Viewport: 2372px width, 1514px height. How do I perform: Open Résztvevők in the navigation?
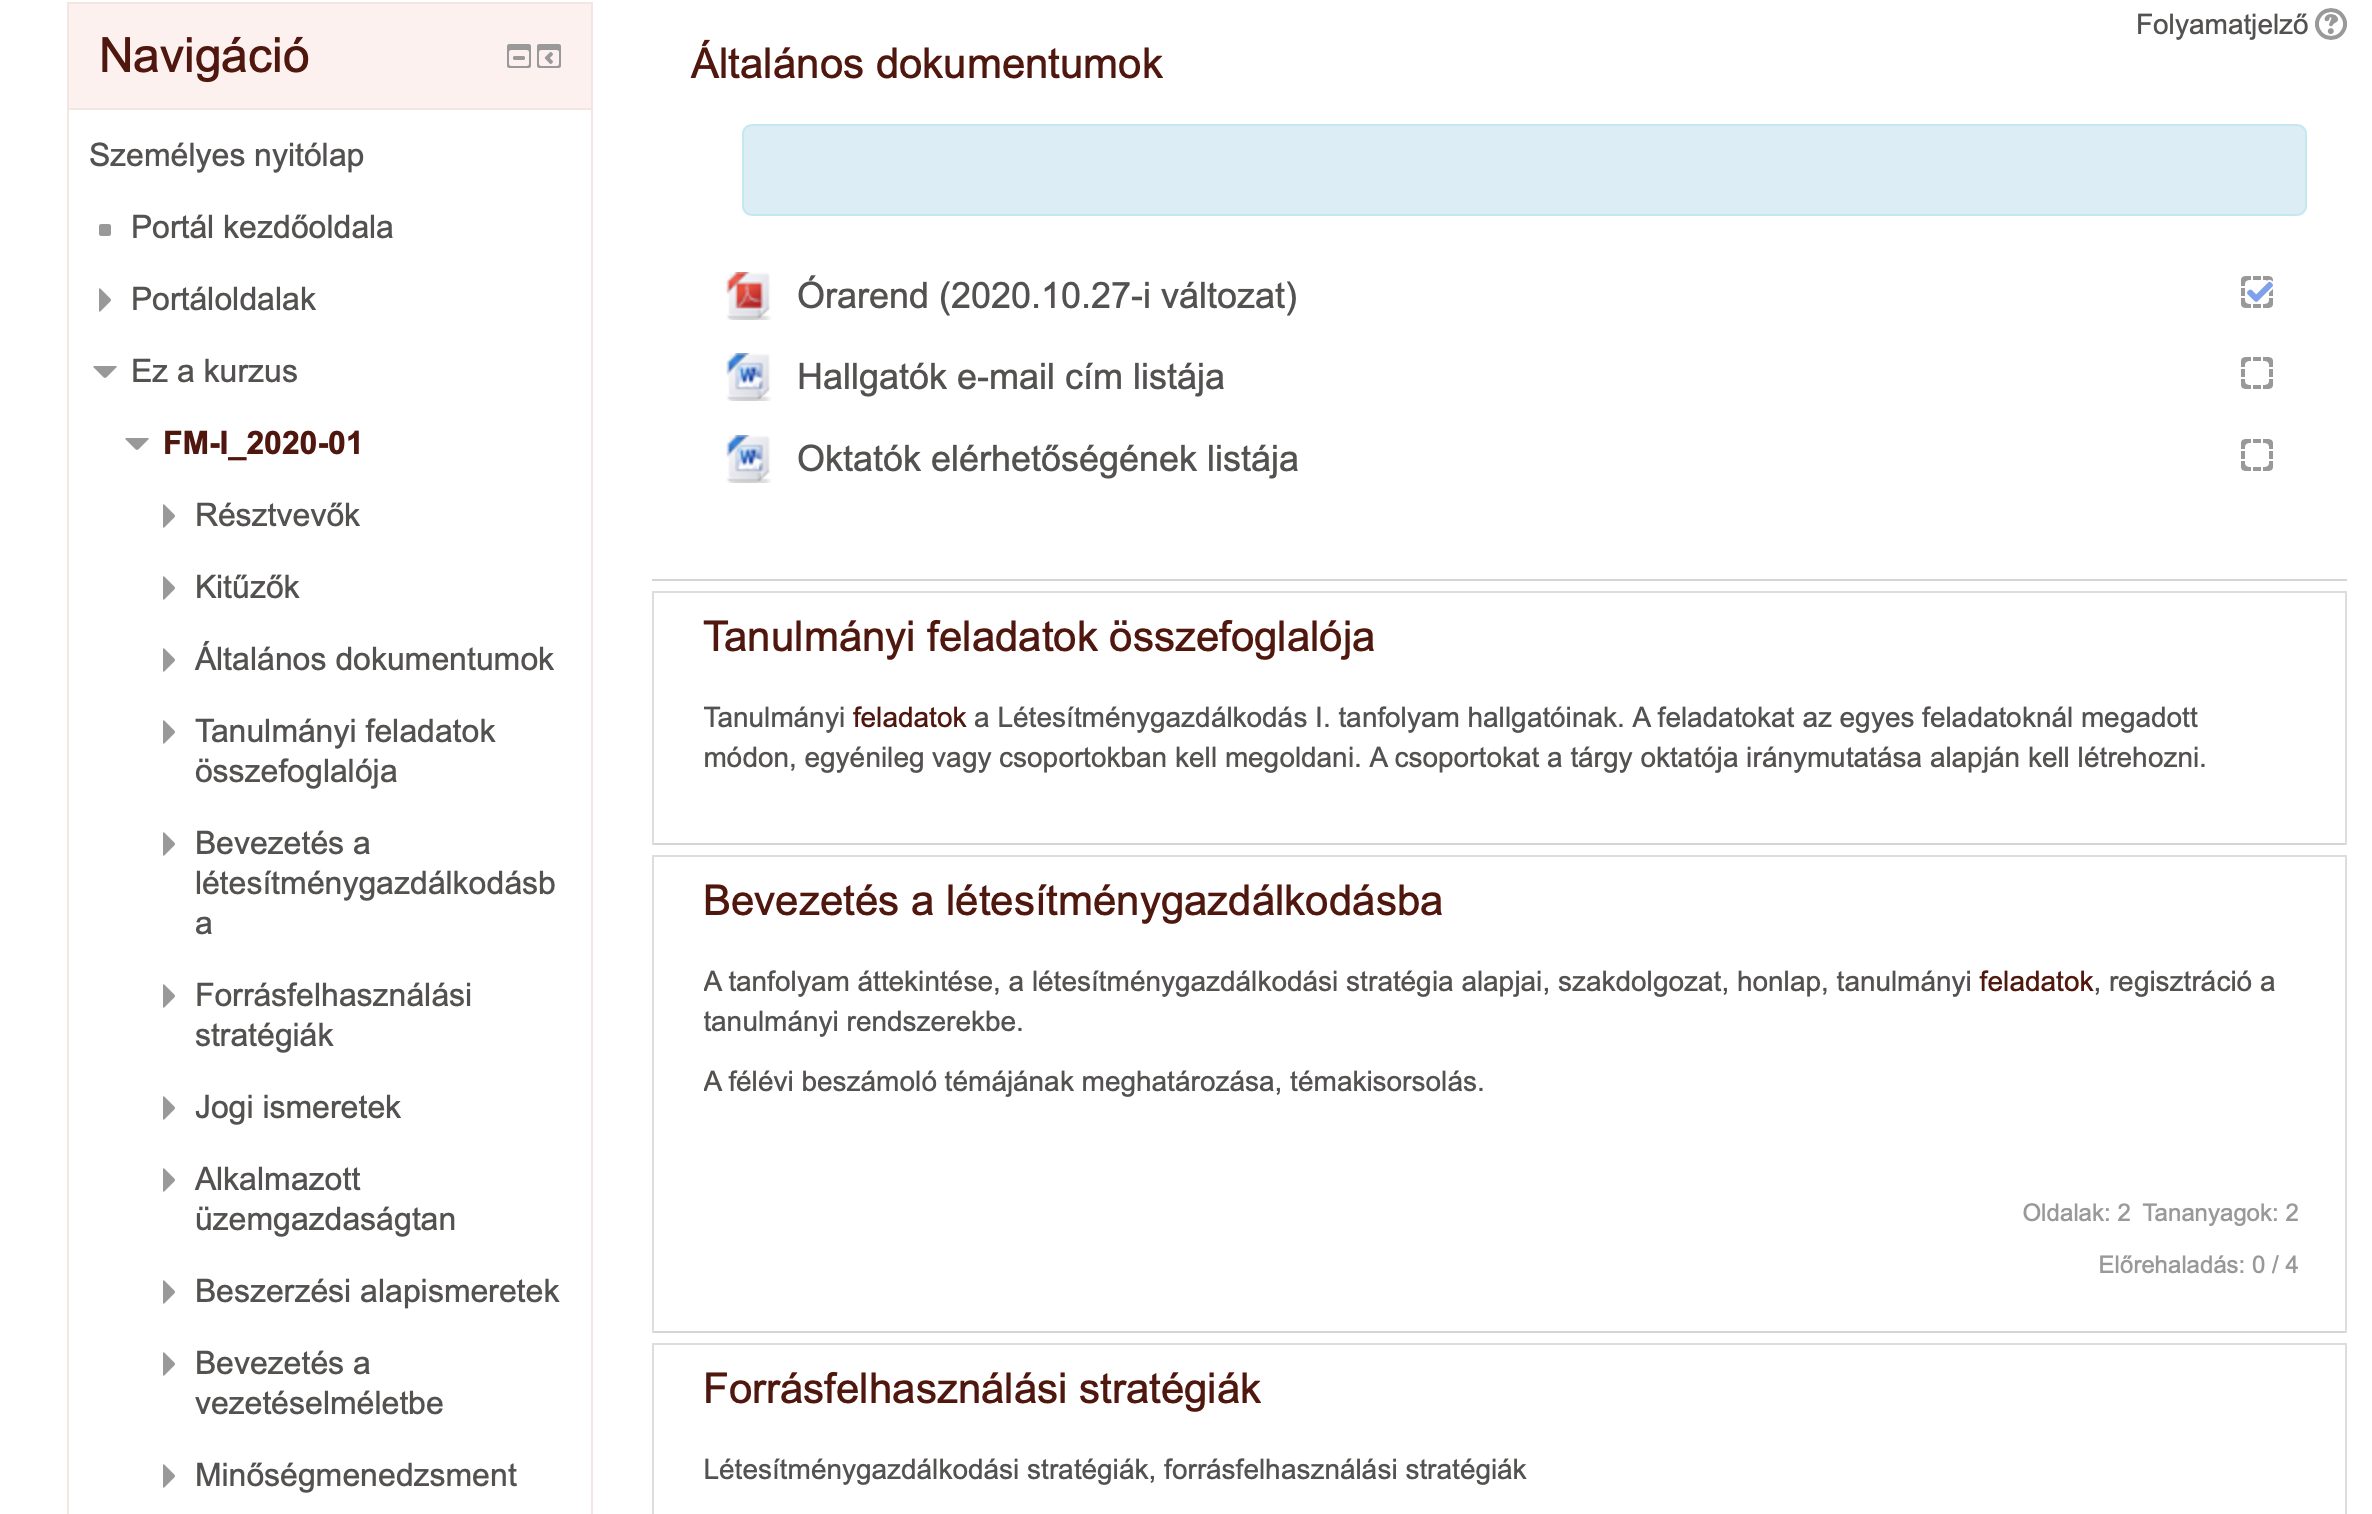pyautogui.click(x=277, y=515)
